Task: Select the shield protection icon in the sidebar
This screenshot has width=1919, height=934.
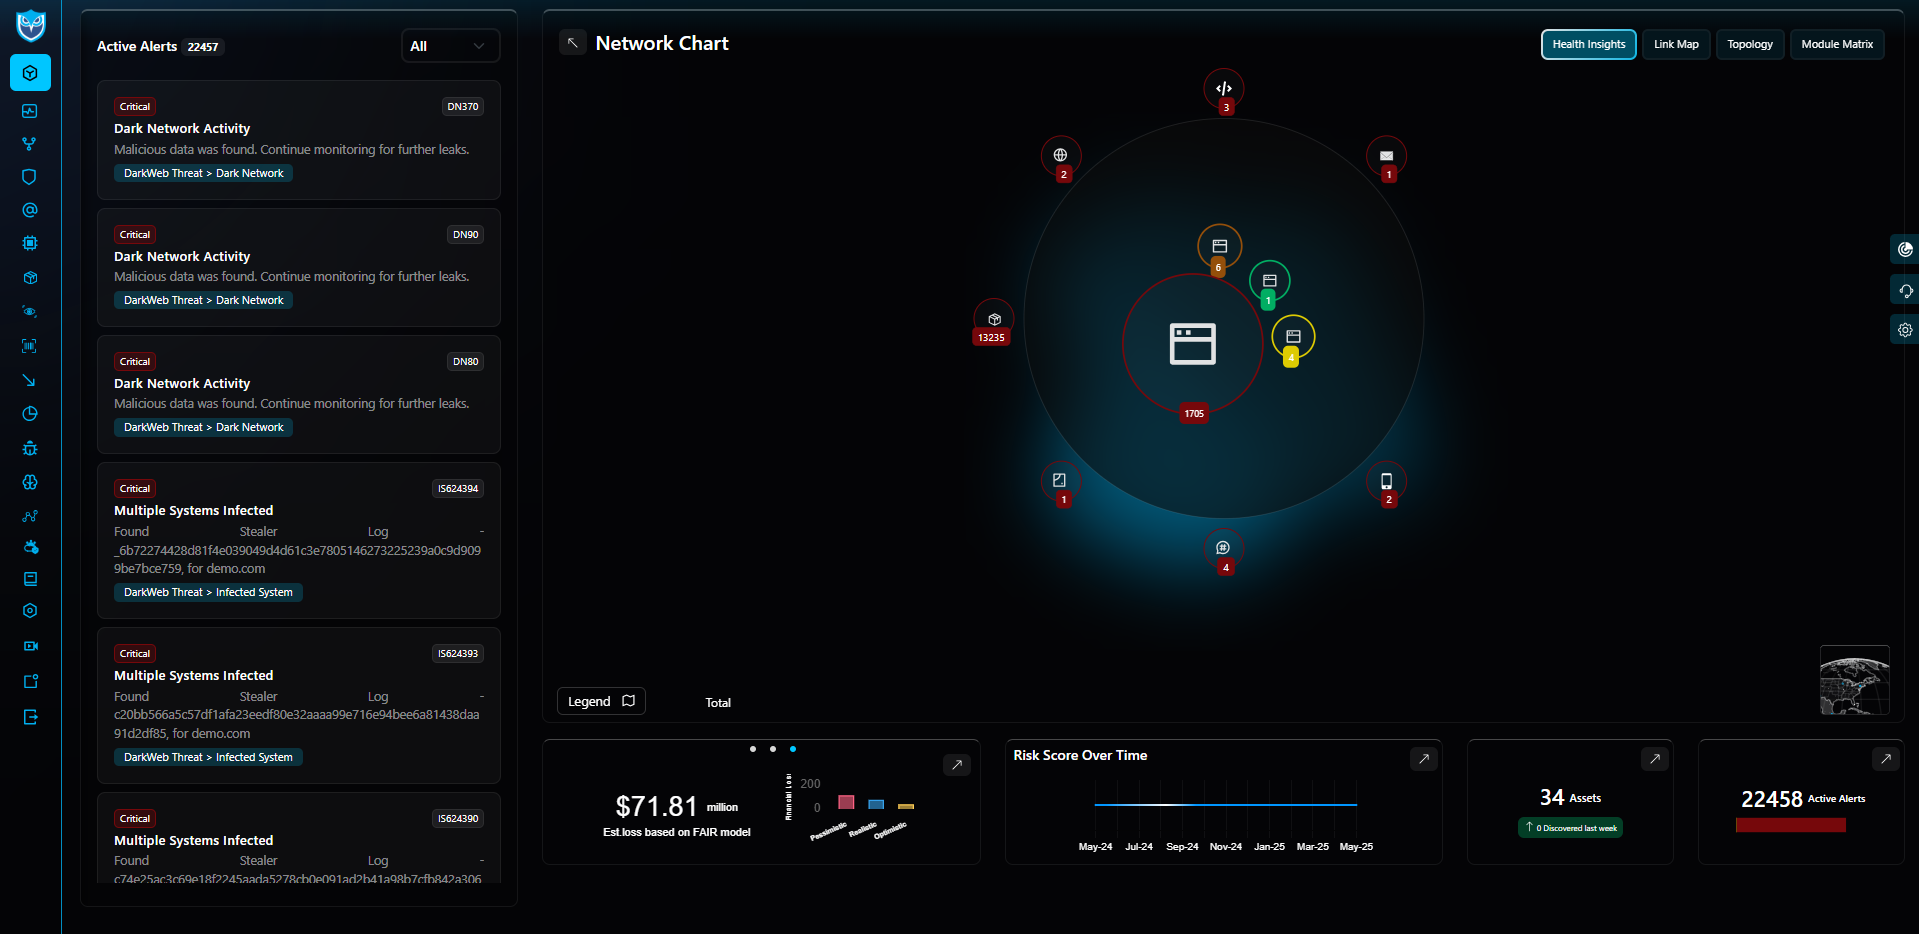Action: coord(30,176)
